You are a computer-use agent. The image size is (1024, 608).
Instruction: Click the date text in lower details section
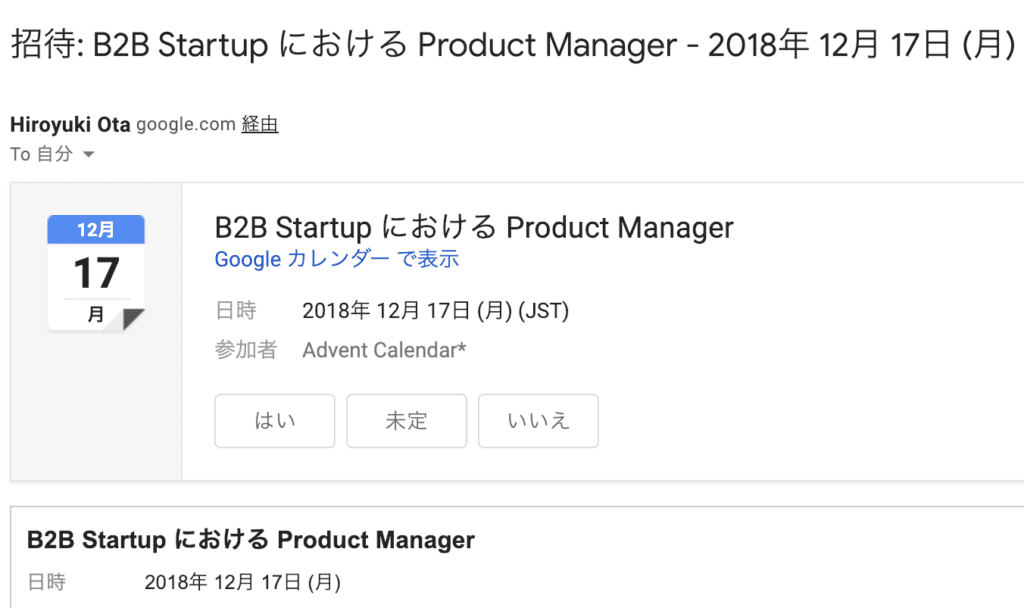[242, 582]
